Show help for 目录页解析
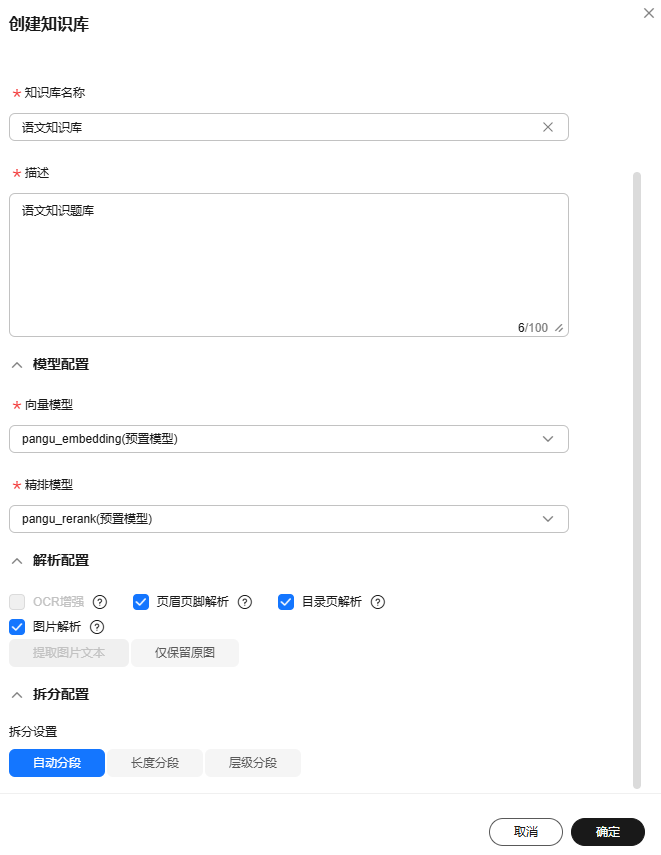661x855 pixels. (377, 602)
